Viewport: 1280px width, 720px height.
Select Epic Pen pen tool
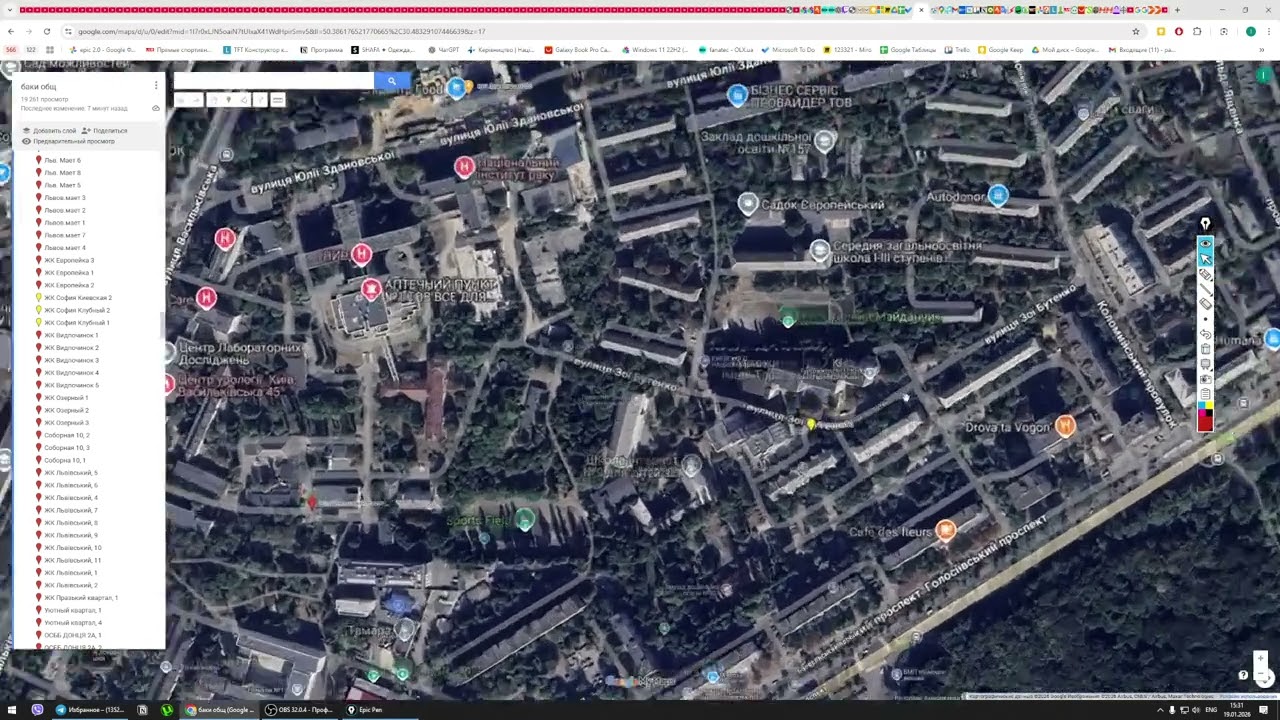[x=1205, y=288]
